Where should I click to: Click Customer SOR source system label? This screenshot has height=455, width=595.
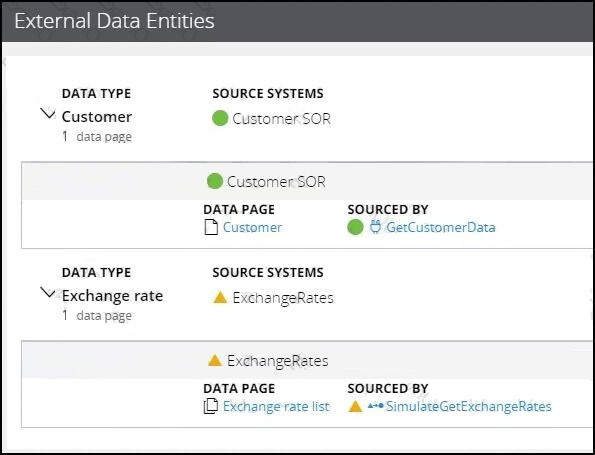pyautogui.click(x=281, y=119)
